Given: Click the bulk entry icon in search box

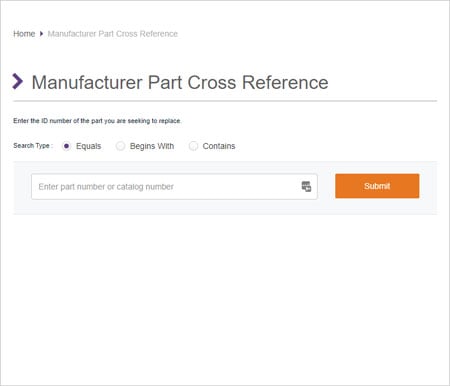Looking at the screenshot, I should tap(306, 187).
